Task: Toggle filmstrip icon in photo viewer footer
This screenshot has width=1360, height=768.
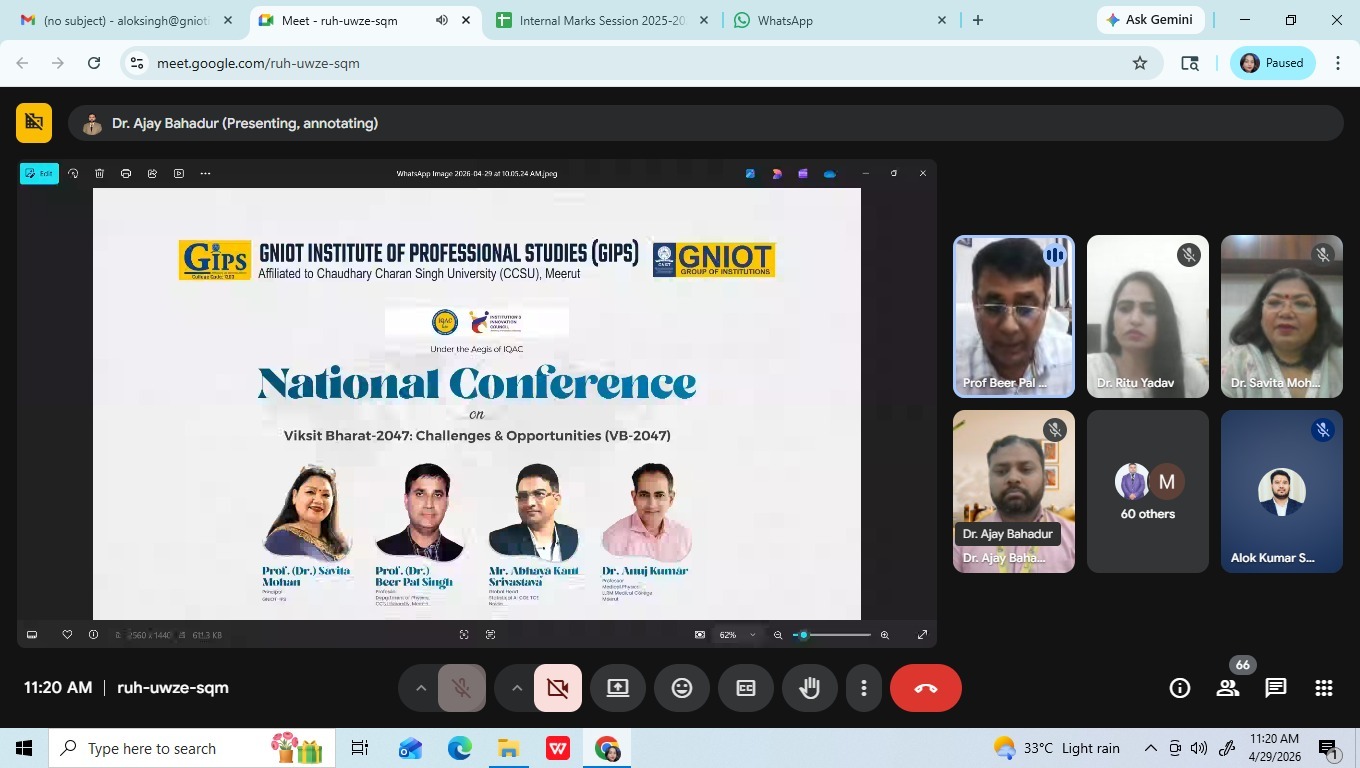Action: coord(32,635)
